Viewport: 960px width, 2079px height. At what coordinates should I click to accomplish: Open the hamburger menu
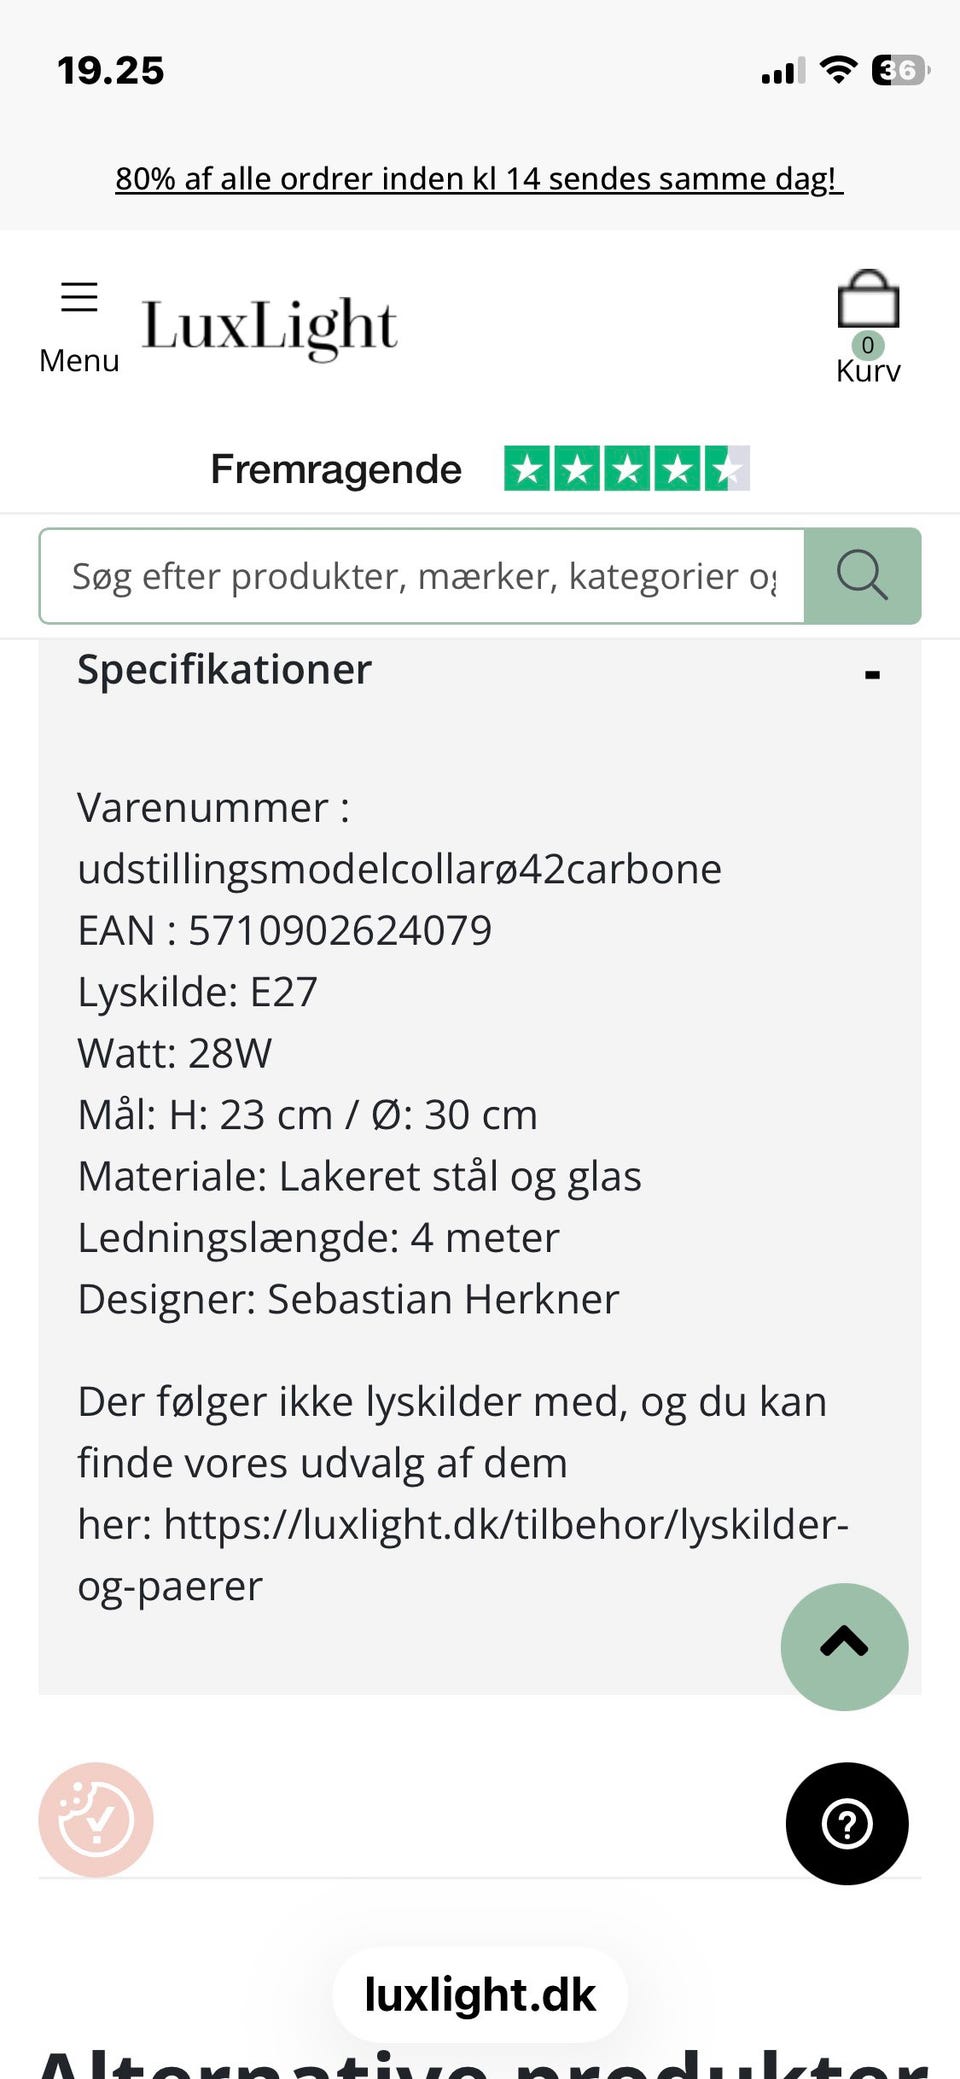coord(79,297)
